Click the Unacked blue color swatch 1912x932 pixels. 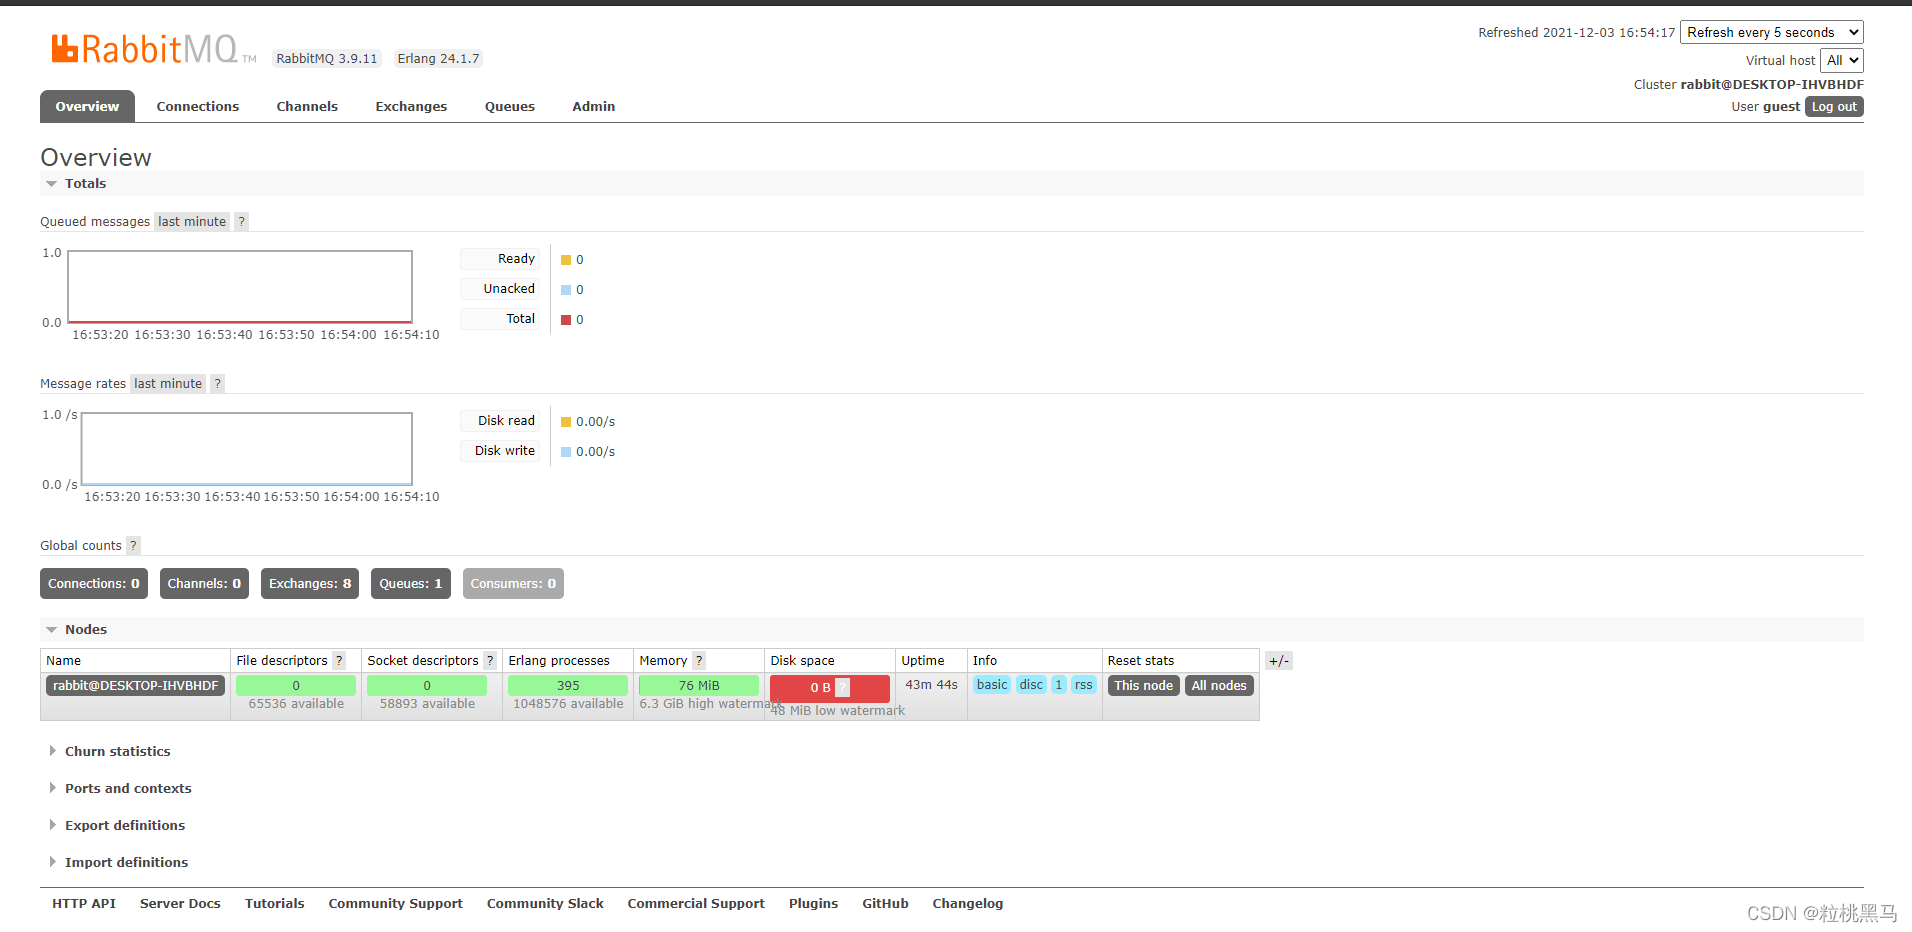[x=566, y=290]
